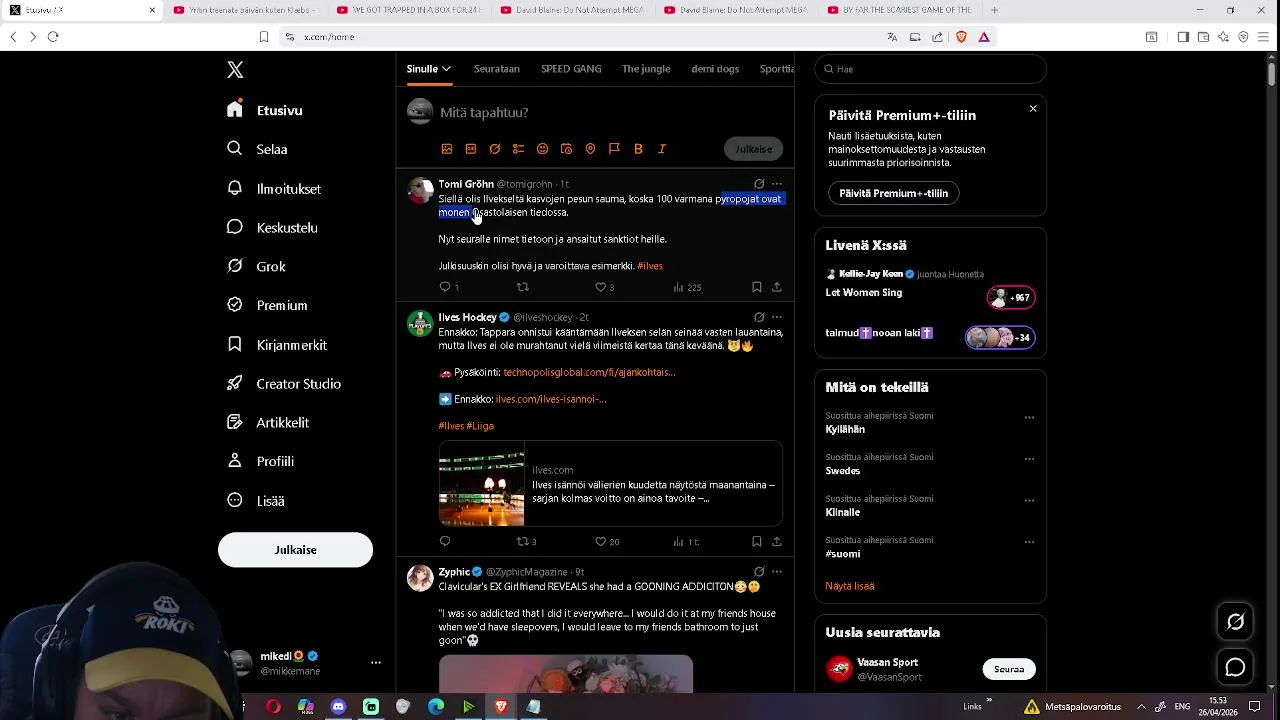Image resolution: width=1280 pixels, height=720 pixels.
Task: Click Brave Shields icon in address bar
Action: (960, 37)
